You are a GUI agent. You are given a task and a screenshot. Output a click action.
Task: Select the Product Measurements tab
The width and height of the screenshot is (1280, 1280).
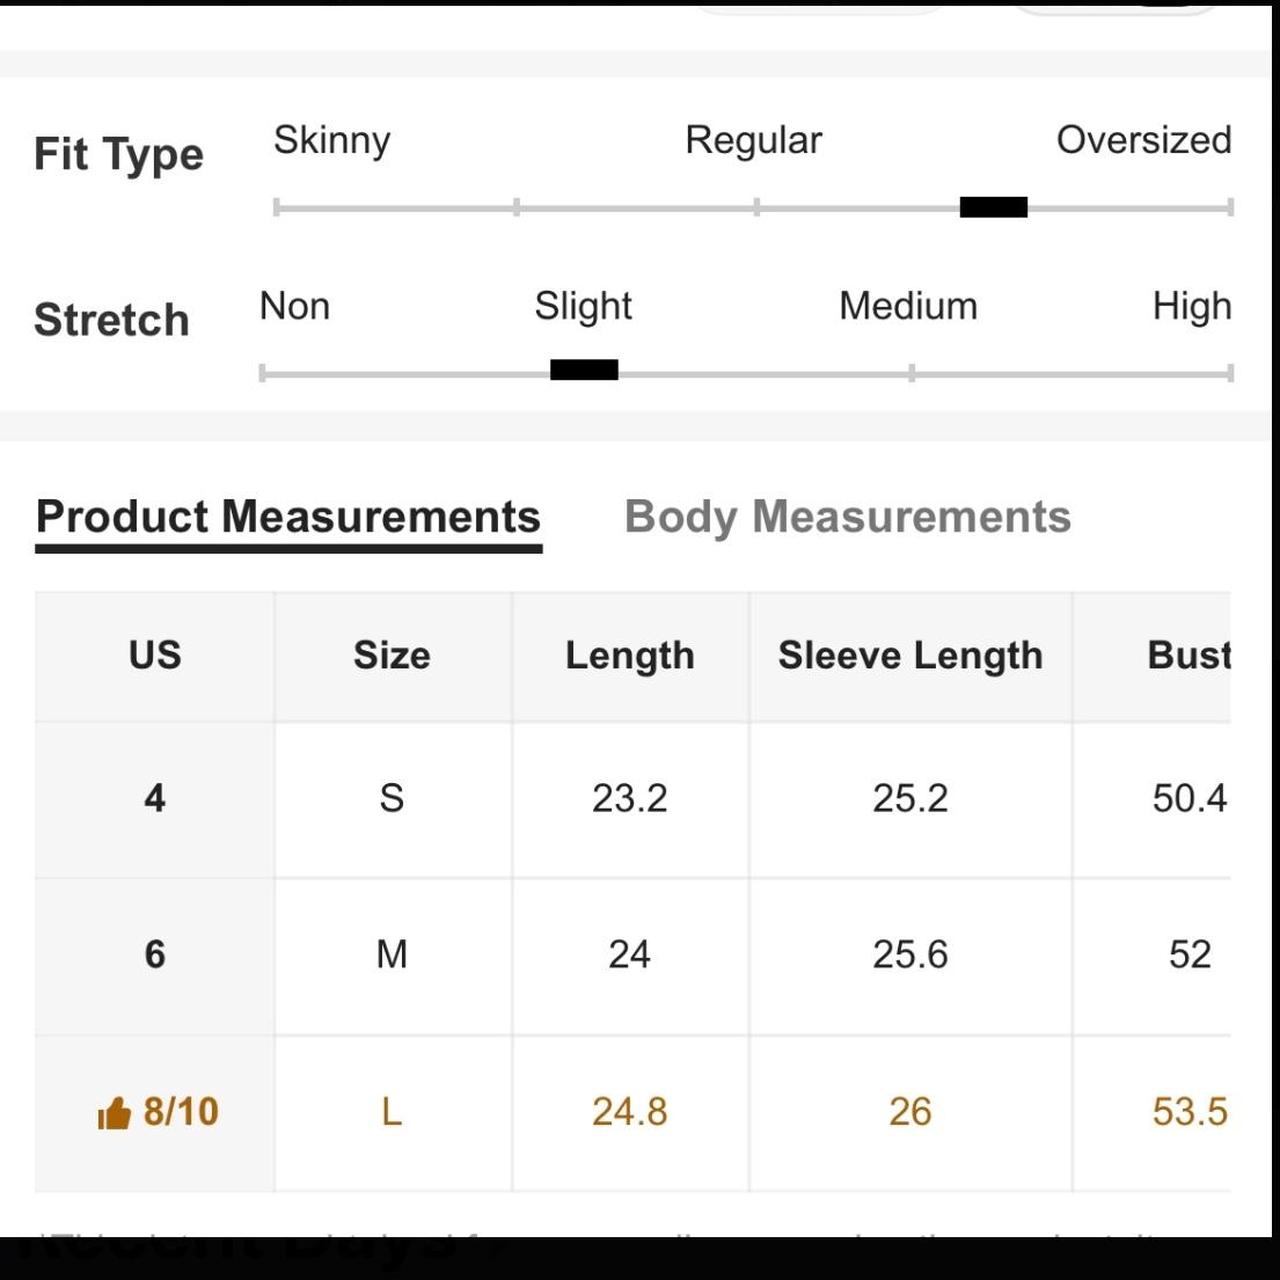(x=288, y=517)
